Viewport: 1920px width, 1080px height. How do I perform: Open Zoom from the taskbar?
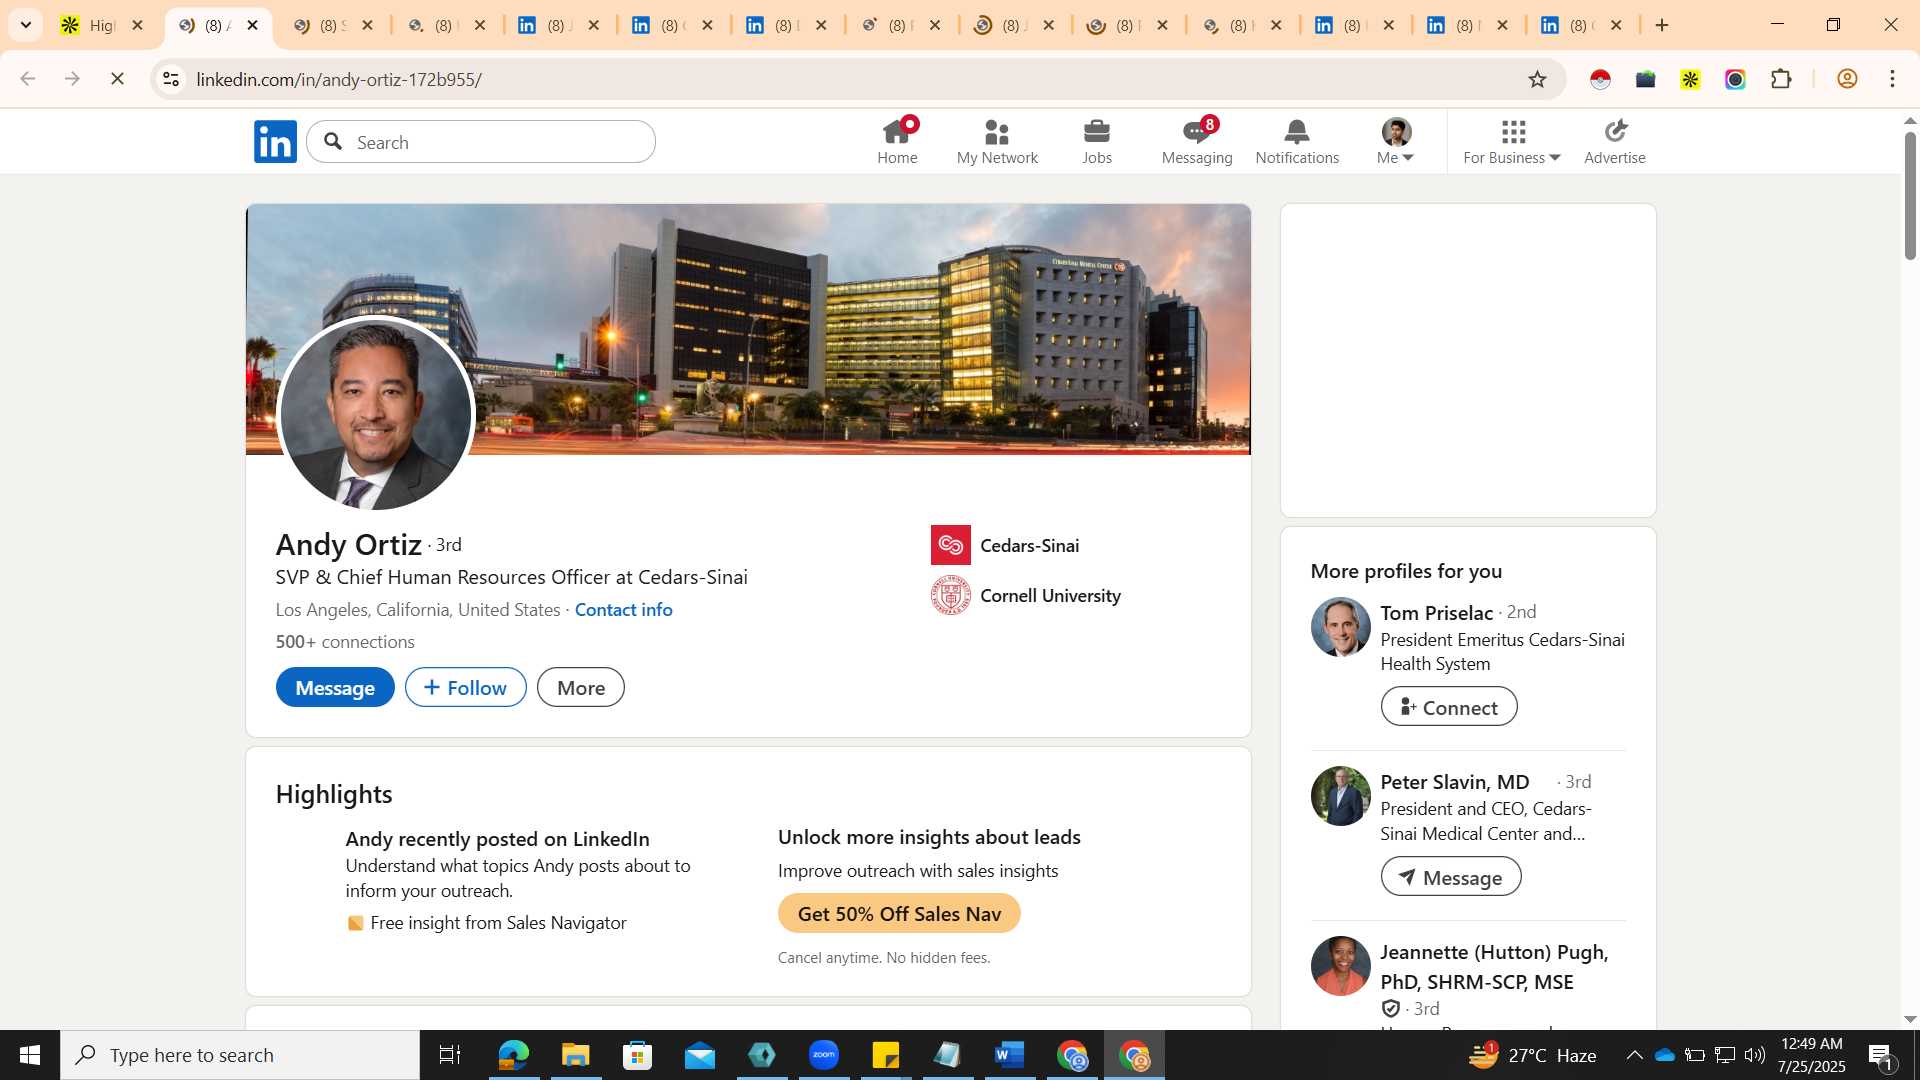[x=824, y=1055]
